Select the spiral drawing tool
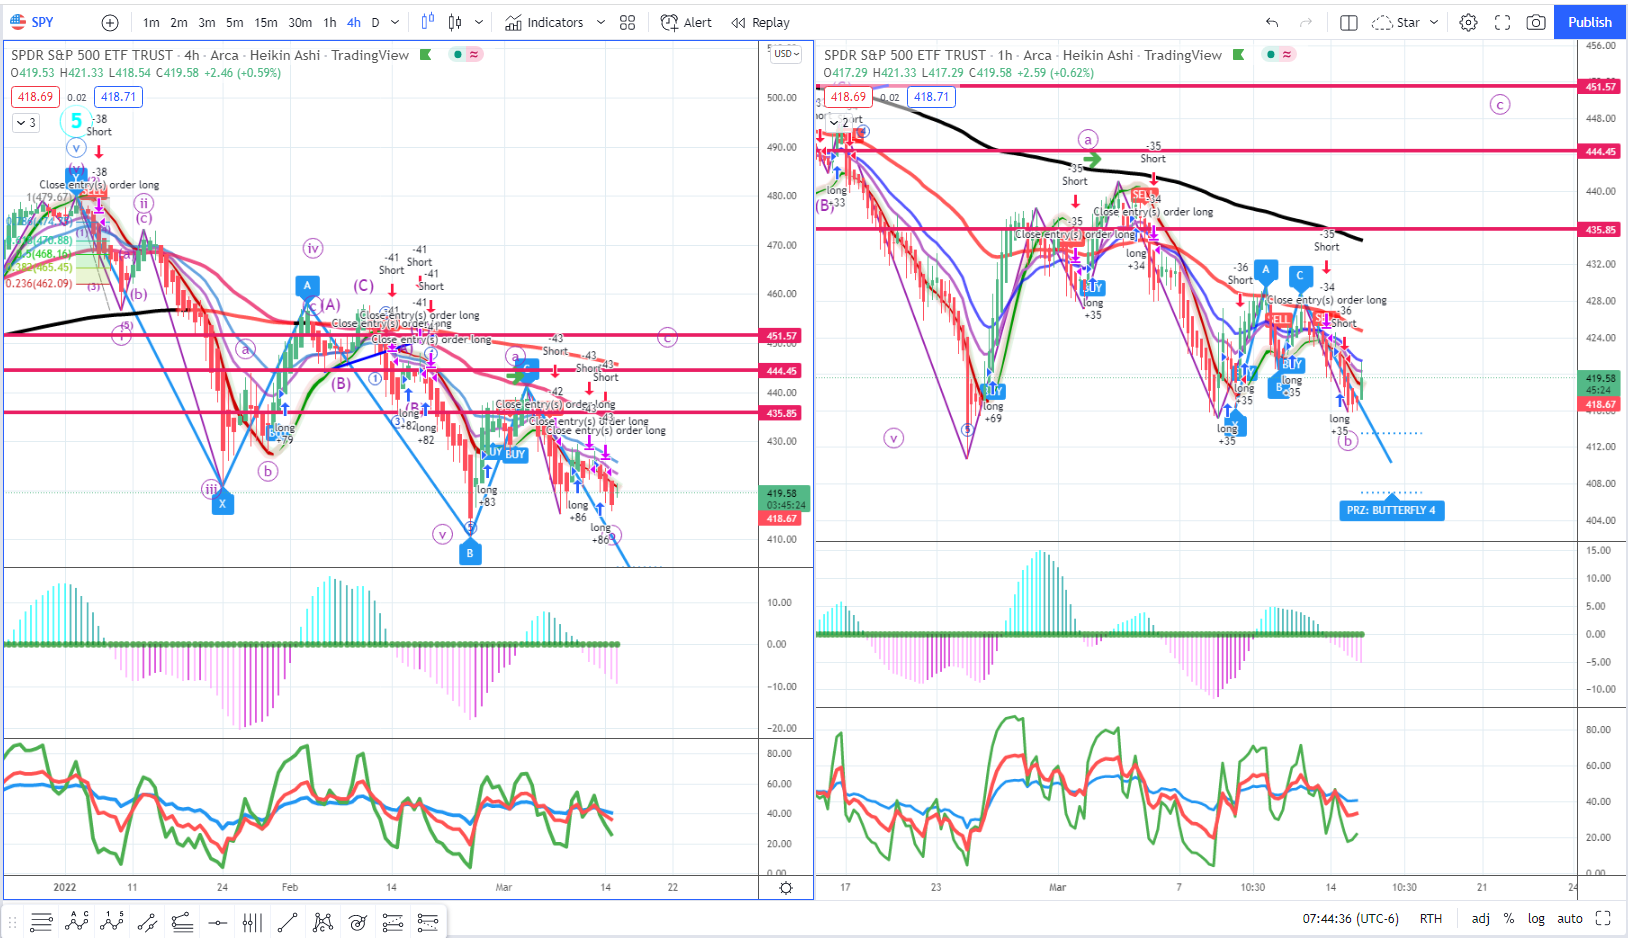 point(357,922)
